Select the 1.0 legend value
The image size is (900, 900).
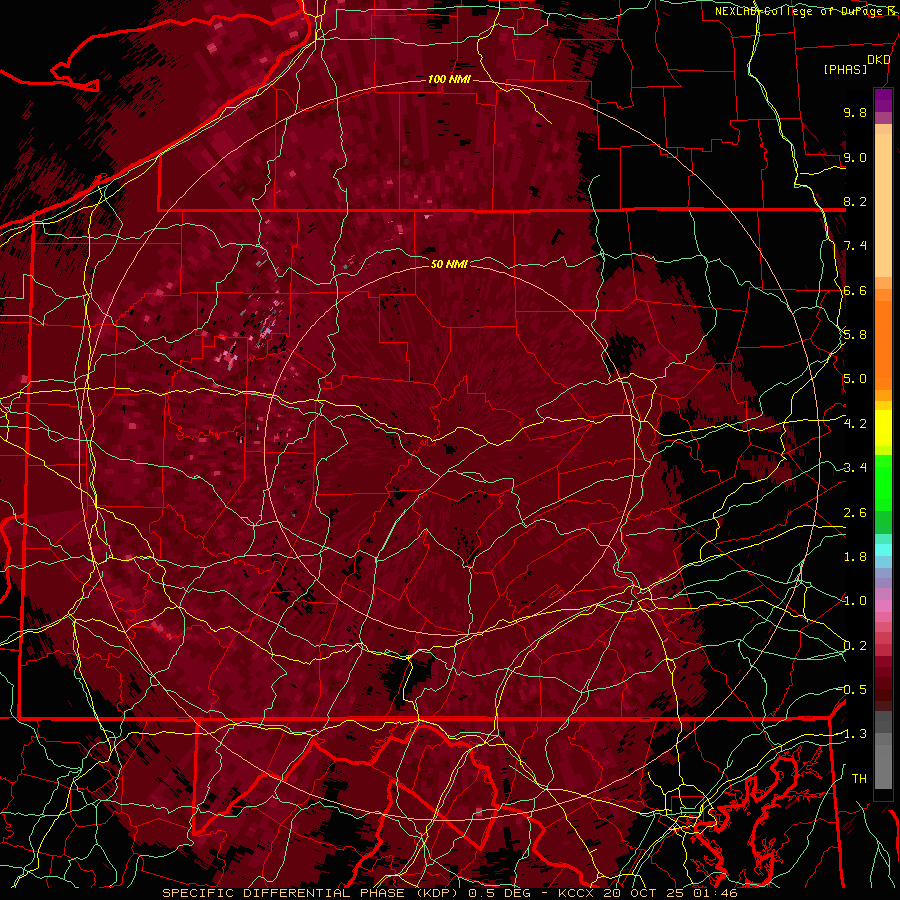click(855, 601)
